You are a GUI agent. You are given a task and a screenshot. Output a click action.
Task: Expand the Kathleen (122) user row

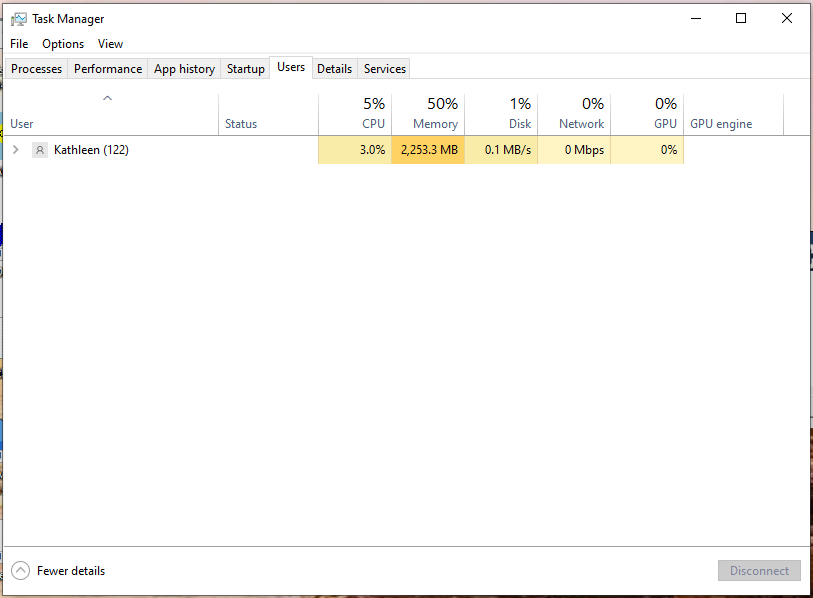tap(16, 150)
